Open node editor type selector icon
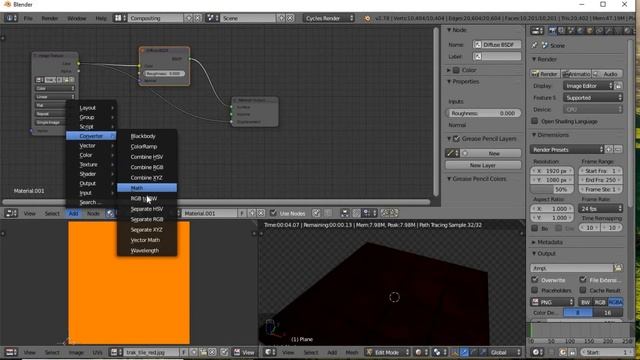Screen dimensions: 640x360 click(11, 213)
